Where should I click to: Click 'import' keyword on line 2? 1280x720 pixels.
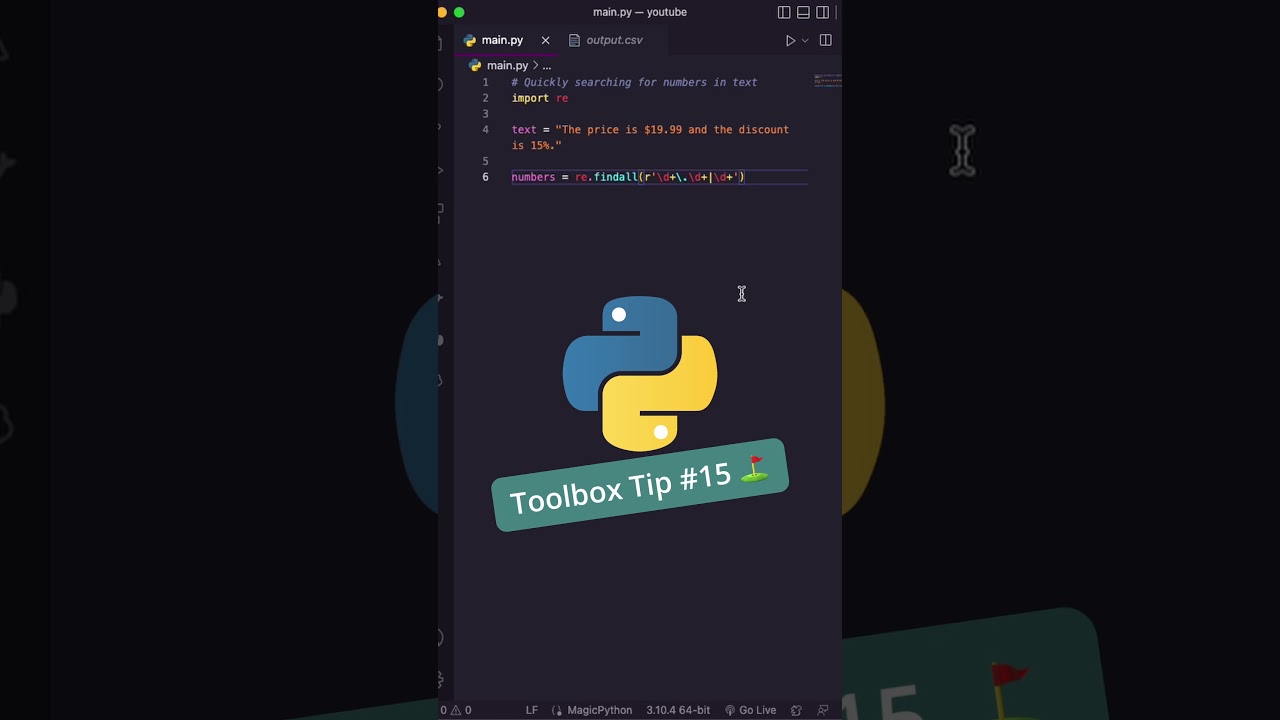coord(530,98)
